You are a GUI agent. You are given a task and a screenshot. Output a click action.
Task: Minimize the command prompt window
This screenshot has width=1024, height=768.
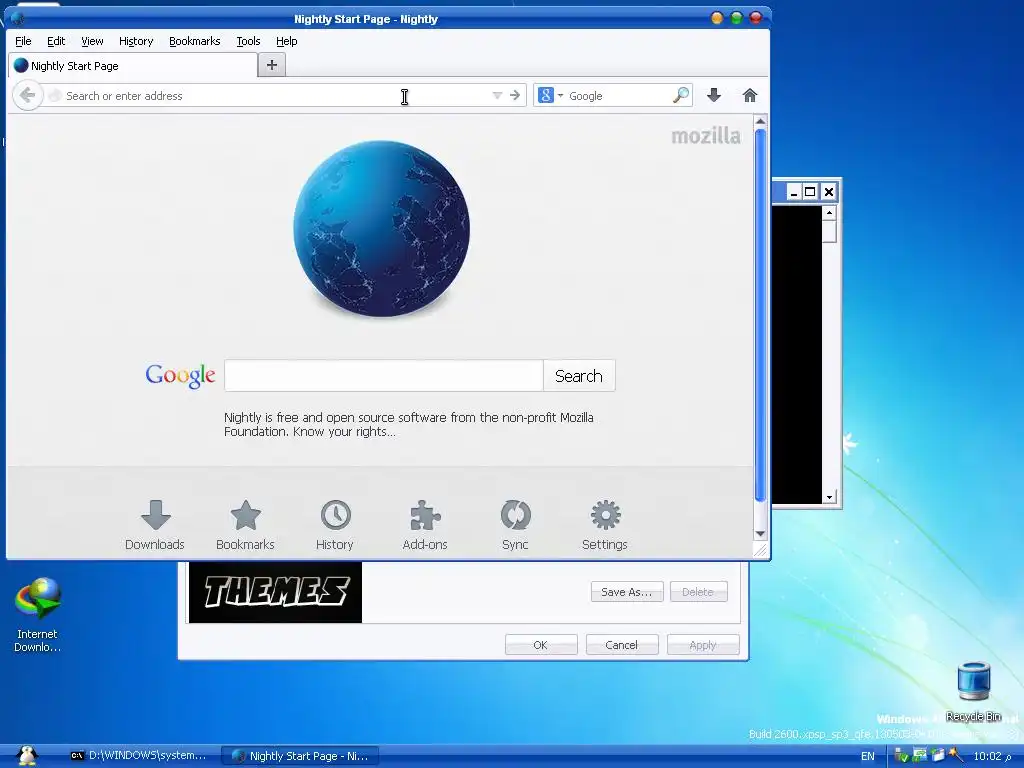pos(793,192)
